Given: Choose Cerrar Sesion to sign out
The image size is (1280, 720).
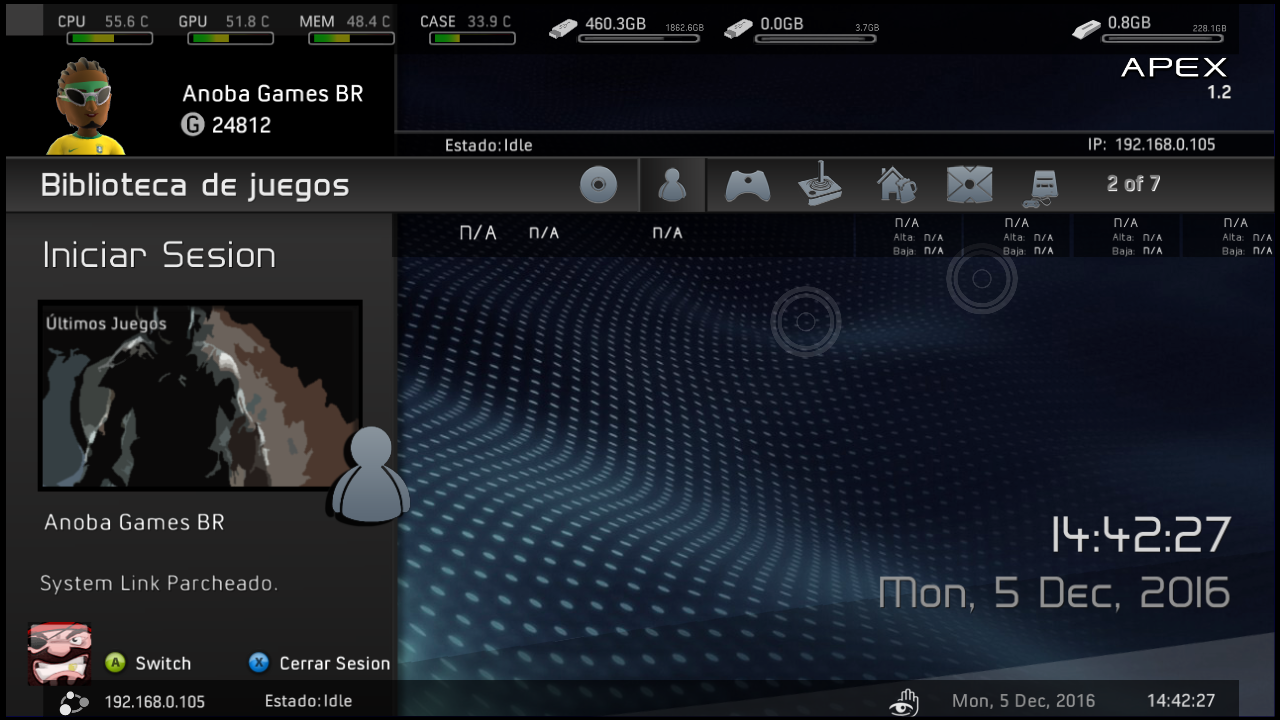Looking at the screenshot, I should click(334, 663).
